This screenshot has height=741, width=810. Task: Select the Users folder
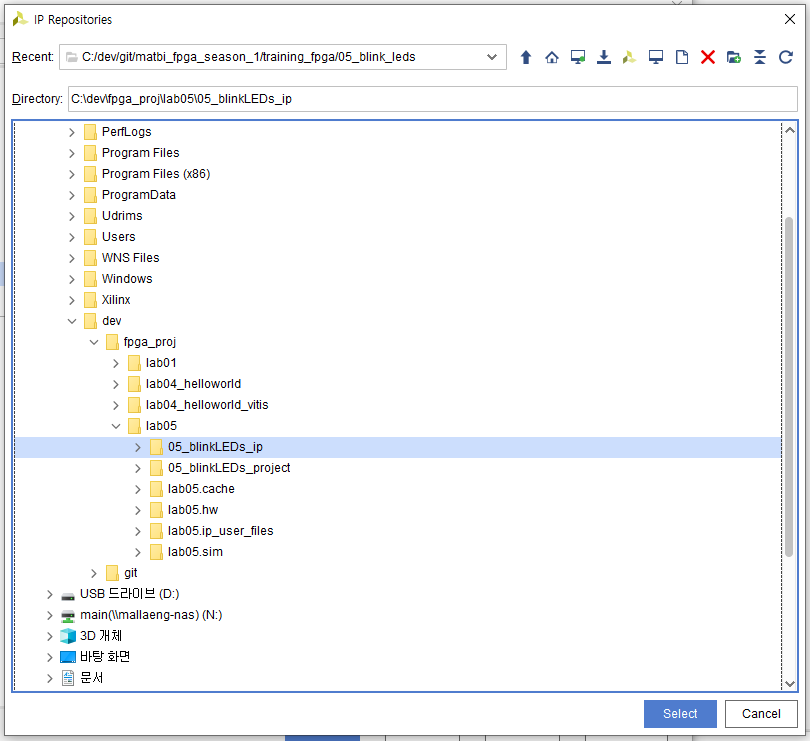tap(118, 237)
